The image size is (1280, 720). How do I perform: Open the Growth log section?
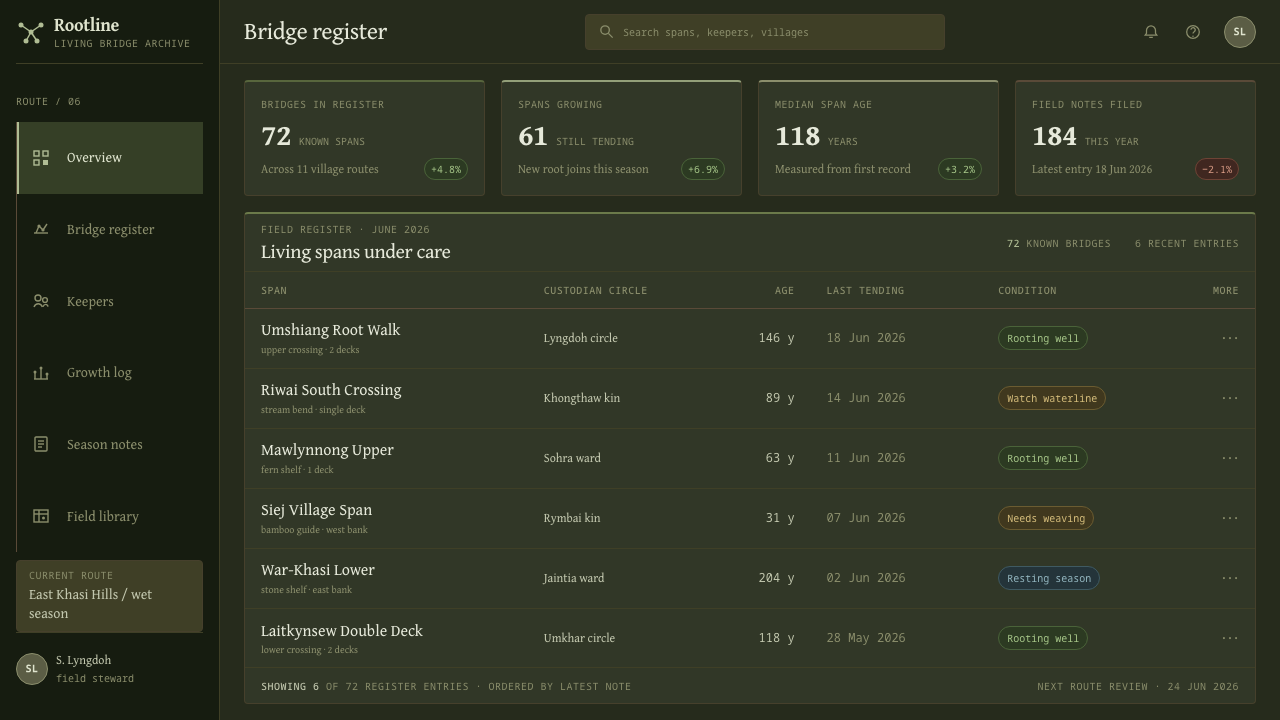click(x=110, y=373)
